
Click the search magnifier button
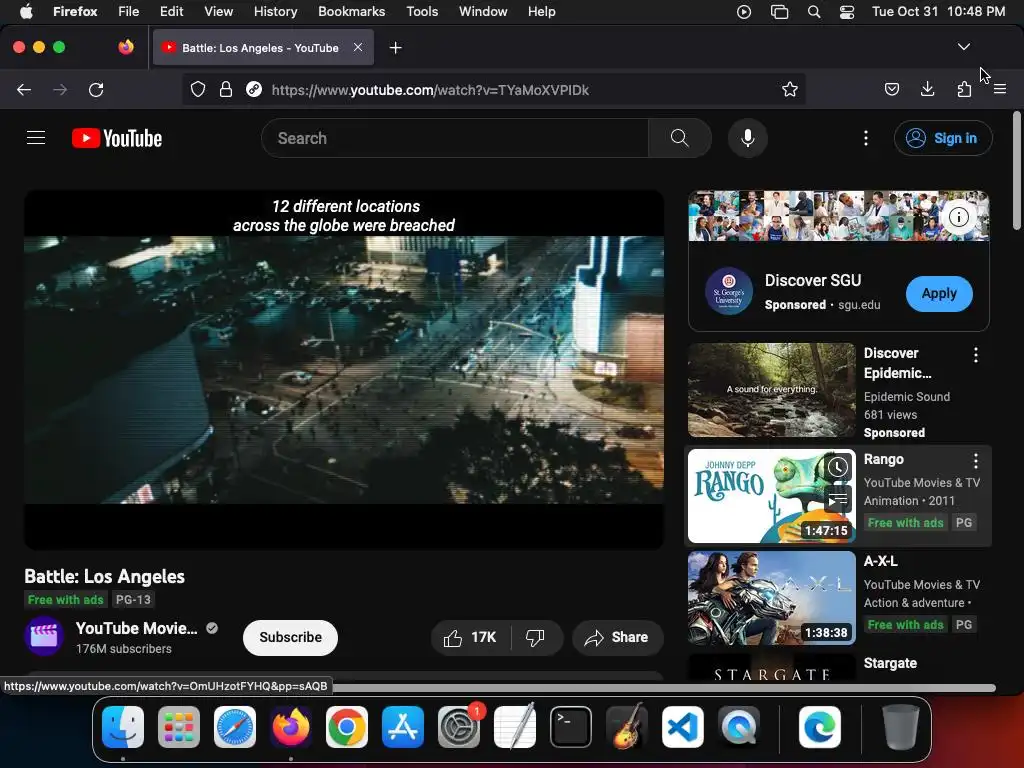pyautogui.click(x=680, y=138)
